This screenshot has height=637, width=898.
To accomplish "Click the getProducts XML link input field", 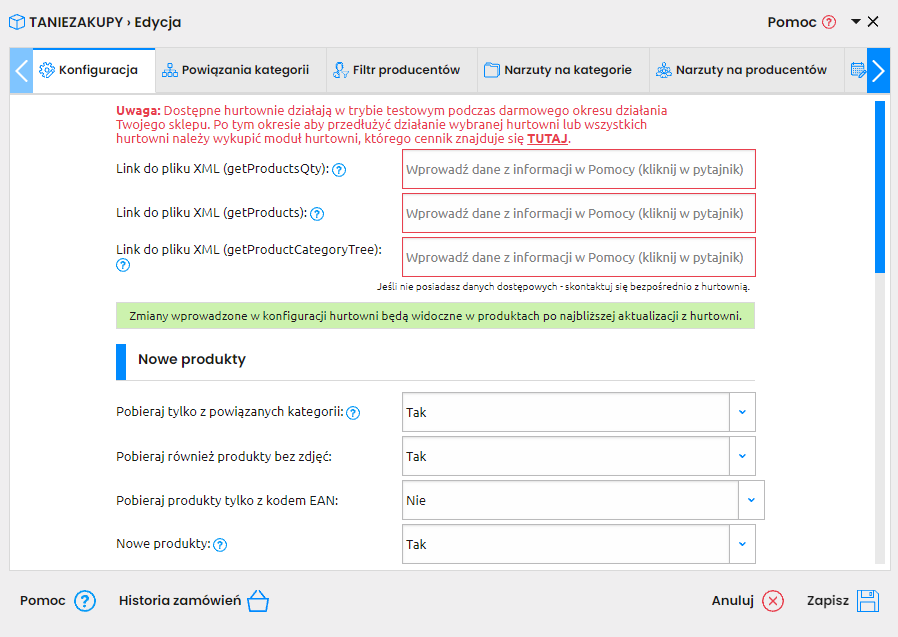I will [578, 213].
